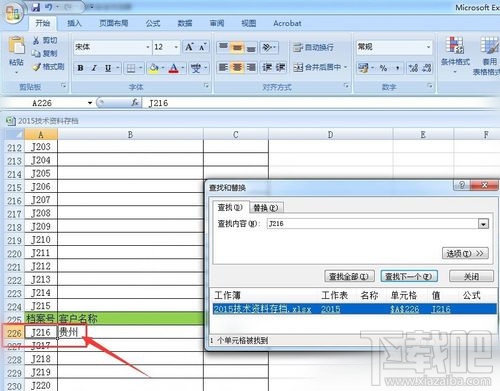Image resolution: width=500 pixels, height=391 pixels.
Task: Open the clipboard group dialog launcher
Action: click(63, 86)
